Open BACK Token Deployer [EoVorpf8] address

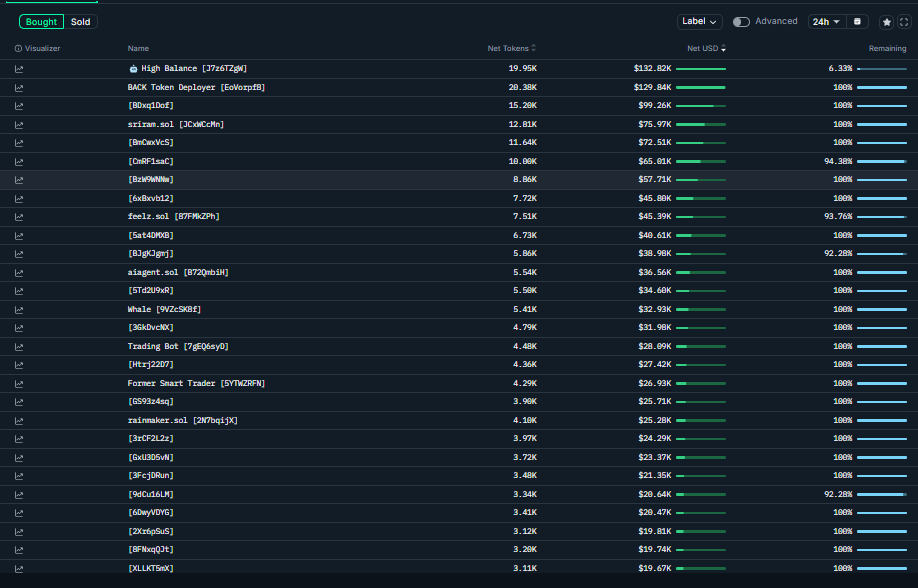pos(196,87)
